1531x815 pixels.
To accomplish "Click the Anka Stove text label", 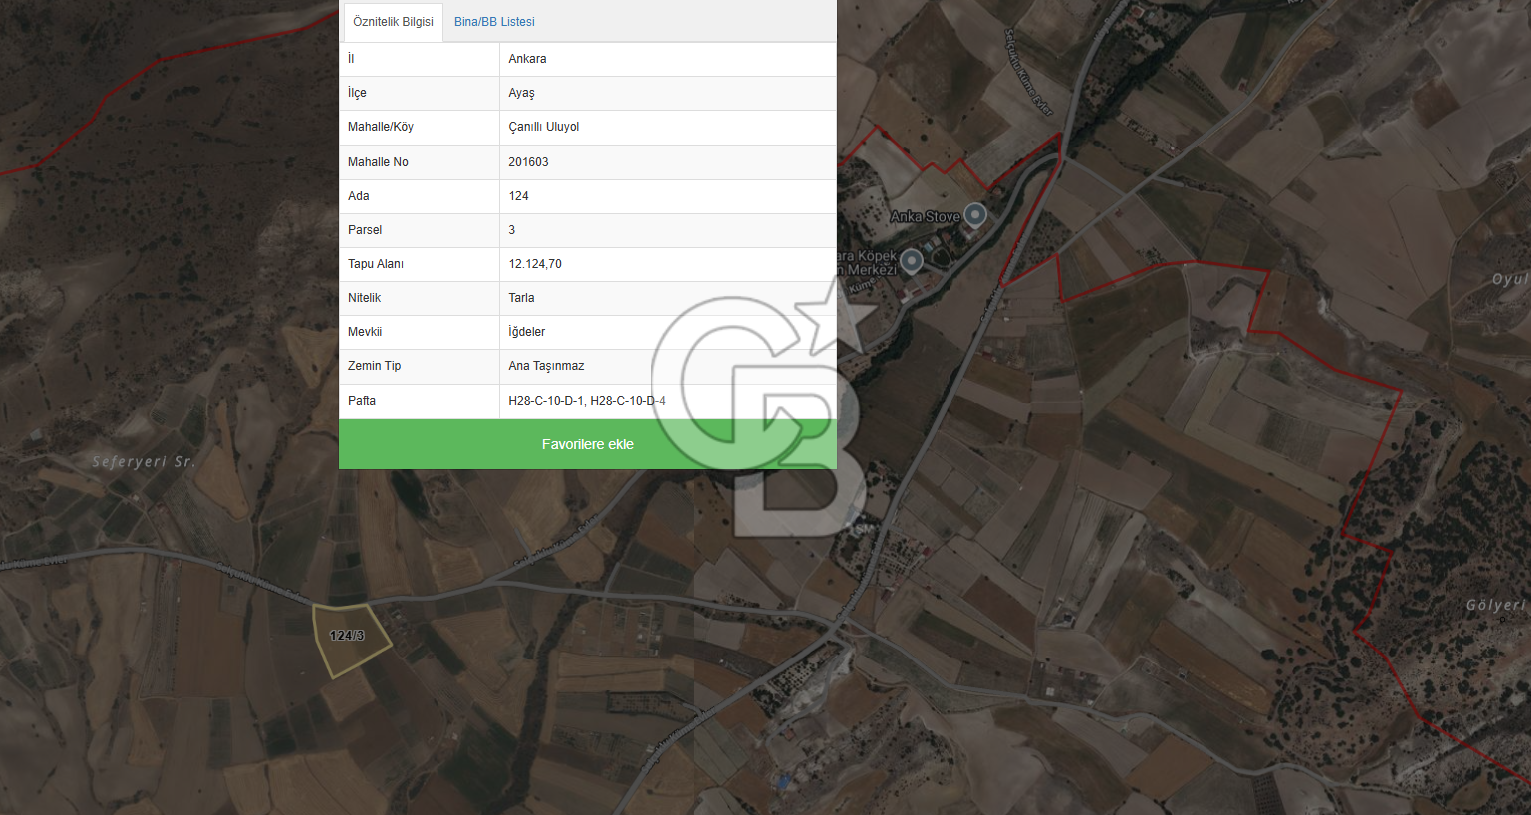I will tap(924, 217).
